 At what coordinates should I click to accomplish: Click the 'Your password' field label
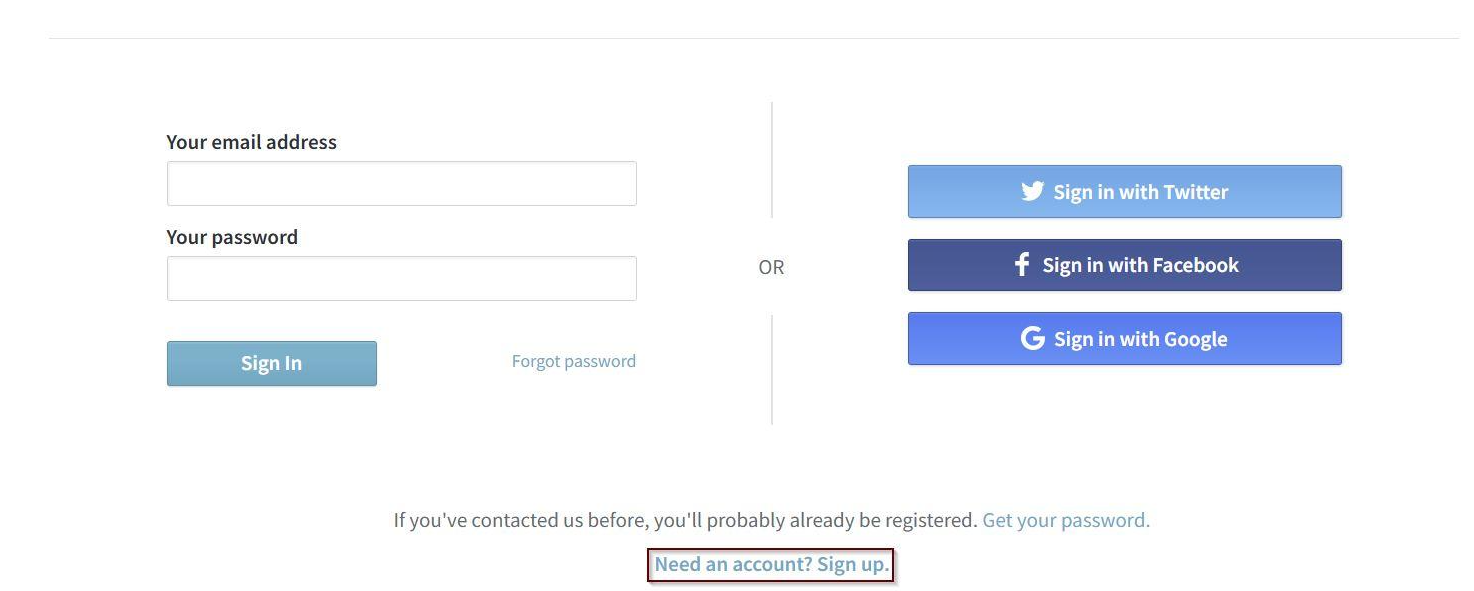coord(232,237)
